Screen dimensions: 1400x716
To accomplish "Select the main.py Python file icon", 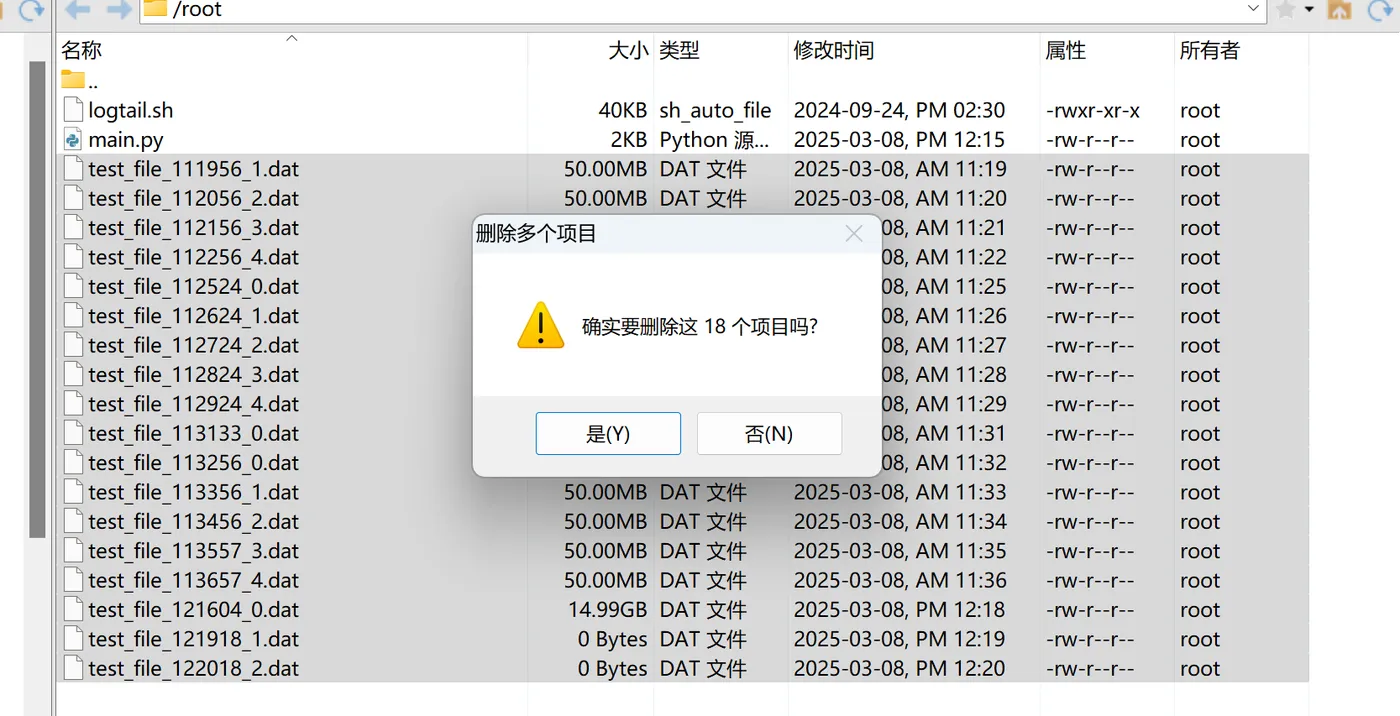I will pyautogui.click(x=73, y=140).
